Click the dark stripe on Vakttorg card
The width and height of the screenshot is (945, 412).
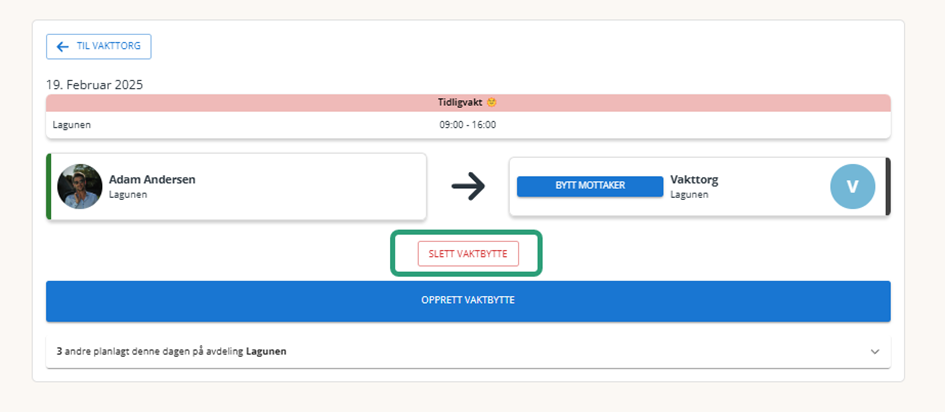tap(888, 187)
